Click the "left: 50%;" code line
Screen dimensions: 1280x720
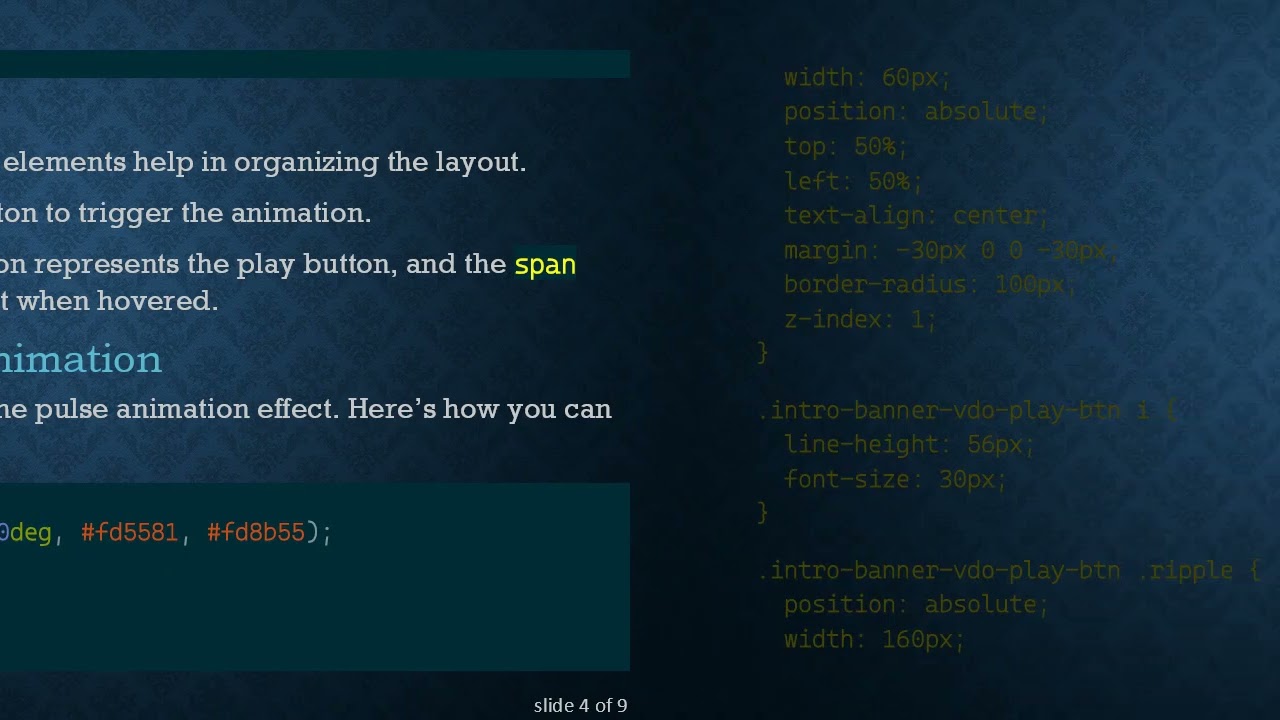(852, 181)
